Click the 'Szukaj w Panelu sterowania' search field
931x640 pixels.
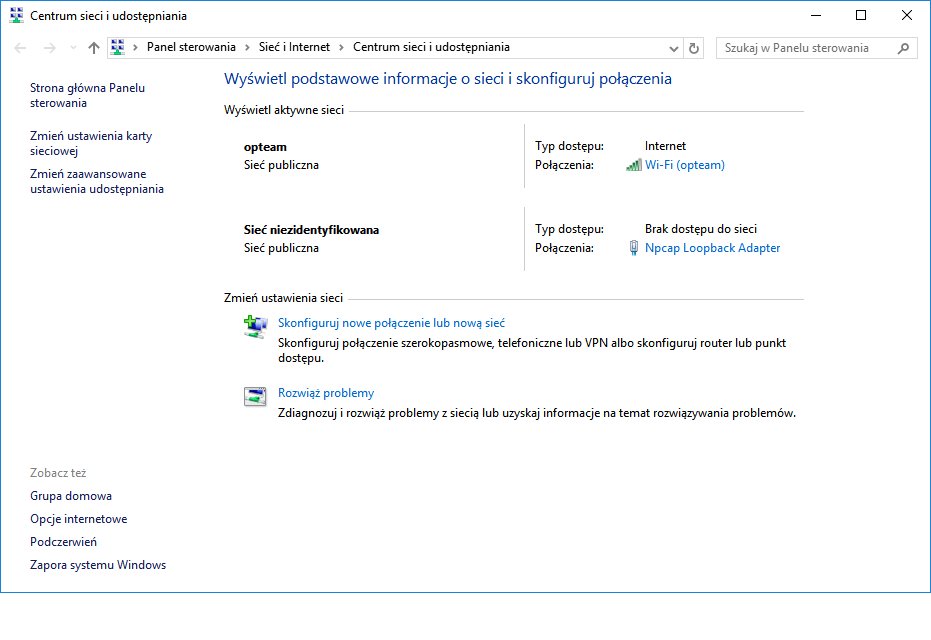tap(805, 48)
